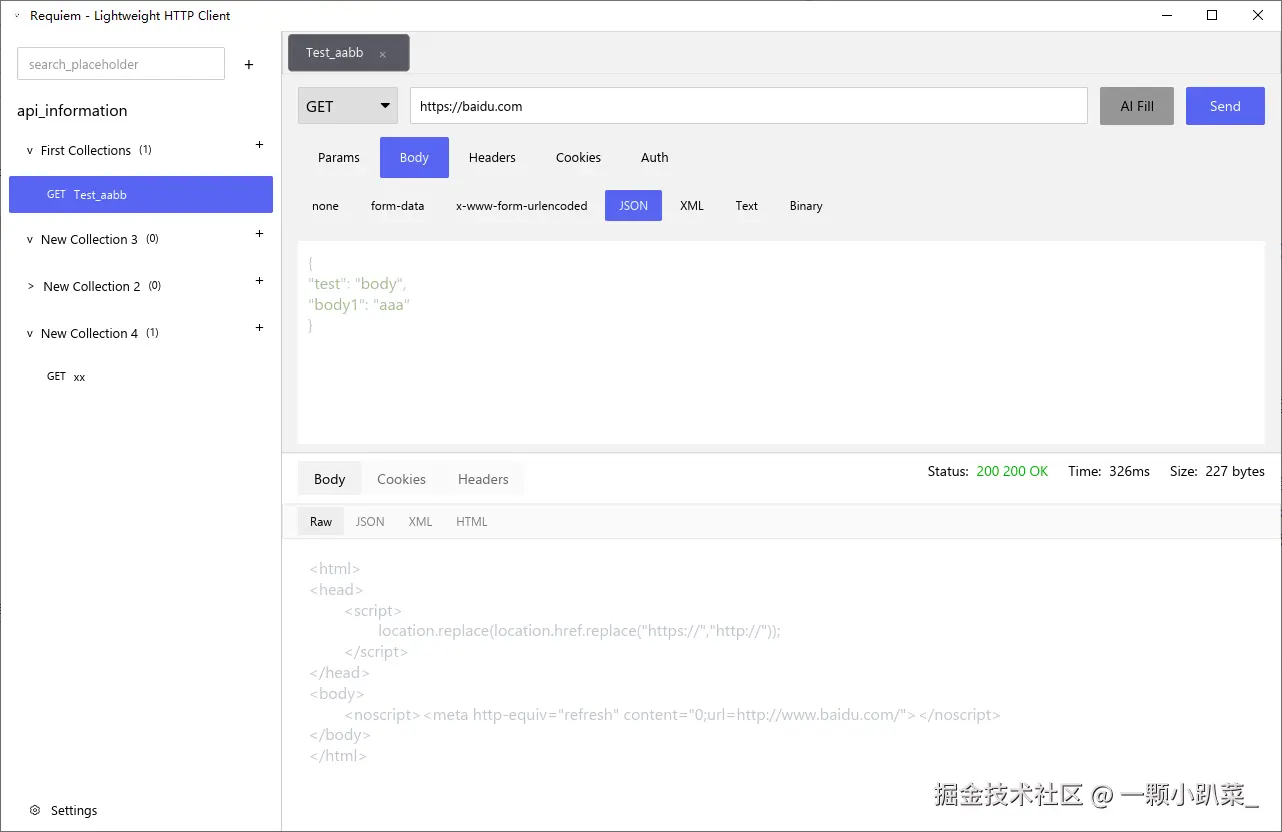The width and height of the screenshot is (1282, 832).
Task: Switch response view to HTML
Action: coord(472,522)
